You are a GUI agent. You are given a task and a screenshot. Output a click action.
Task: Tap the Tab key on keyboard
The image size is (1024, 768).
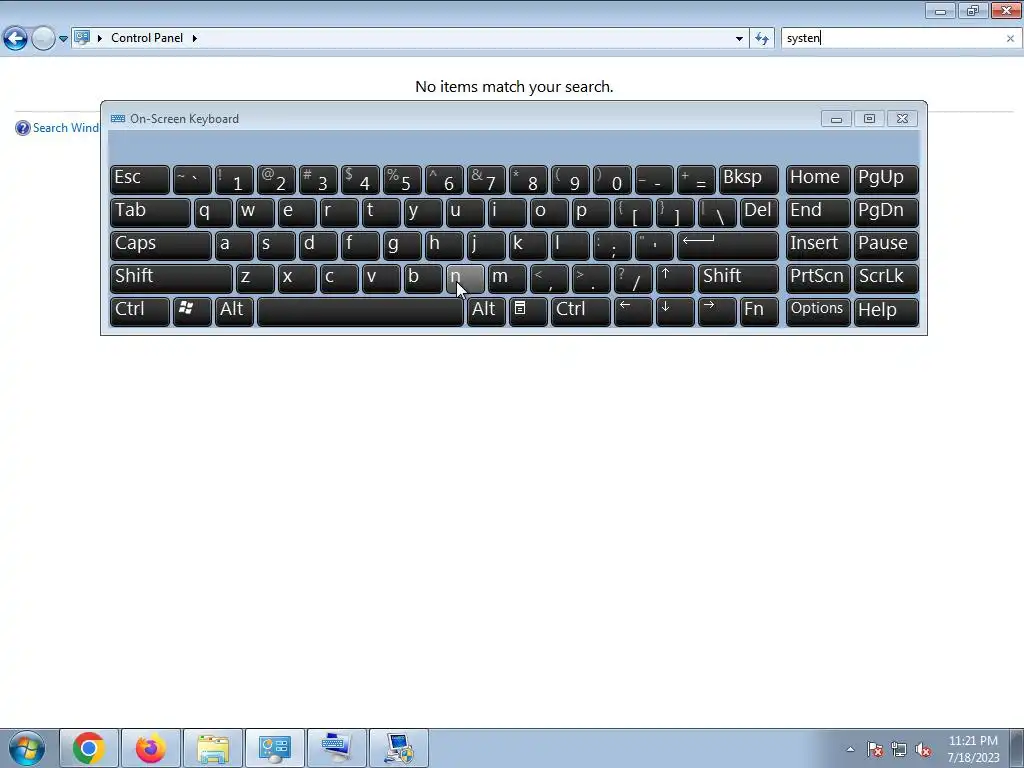pos(150,212)
